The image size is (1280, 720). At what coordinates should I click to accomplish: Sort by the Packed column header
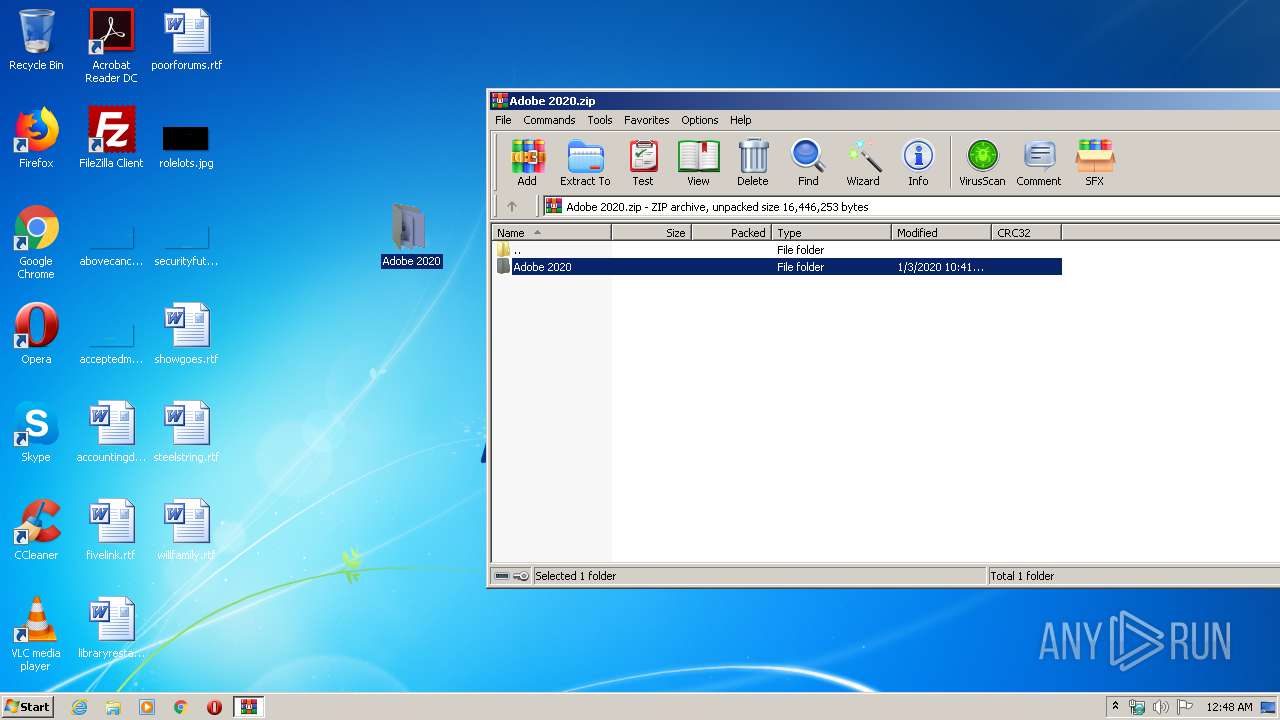(x=731, y=233)
